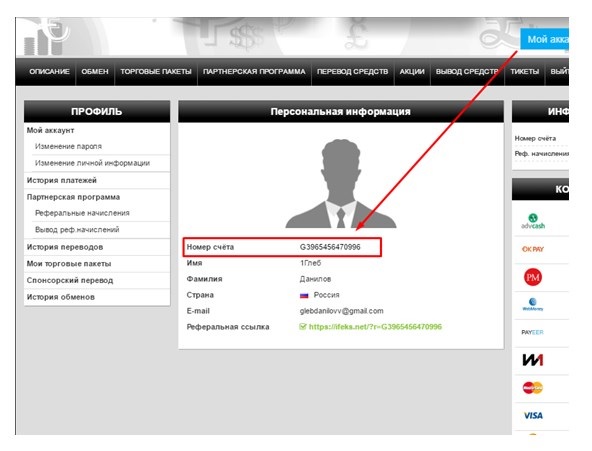Image resolution: width=592 pixels, height=451 pixels.
Task: Click the black and red M payment logo
Action: tap(533, 360)
